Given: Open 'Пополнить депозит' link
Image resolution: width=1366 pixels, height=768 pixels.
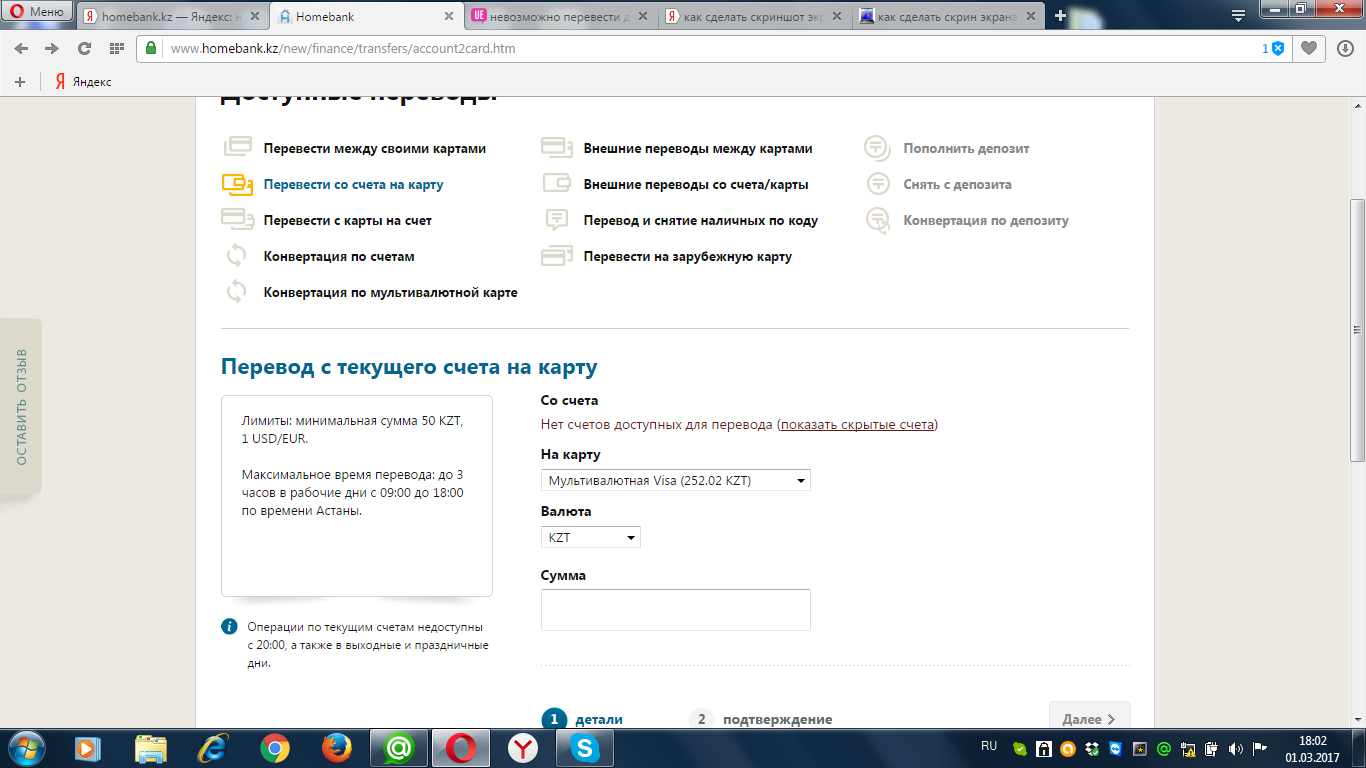Looking at the screenshot, I should [966, 149].
